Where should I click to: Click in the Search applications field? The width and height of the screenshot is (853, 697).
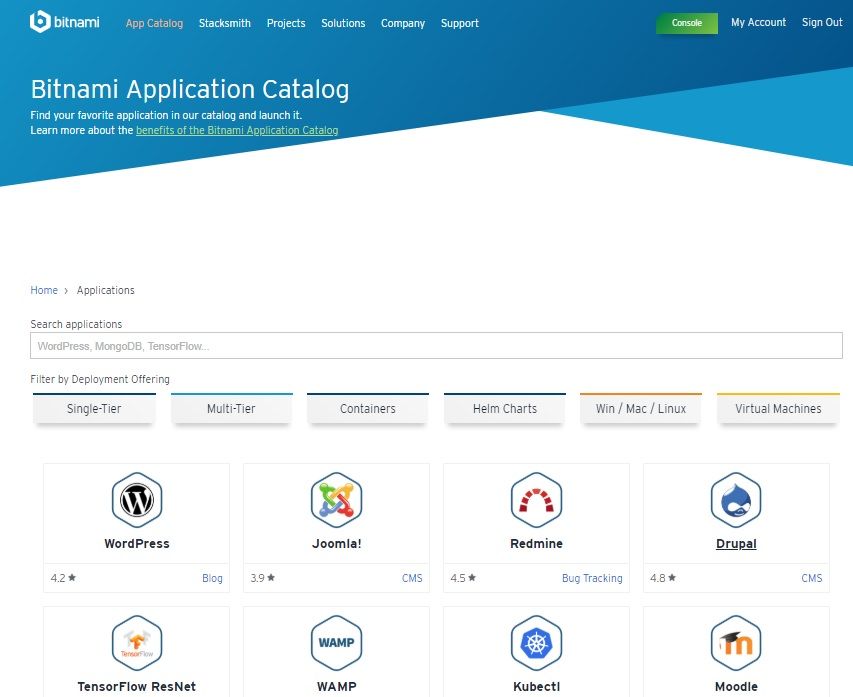[x=436, y=346]
